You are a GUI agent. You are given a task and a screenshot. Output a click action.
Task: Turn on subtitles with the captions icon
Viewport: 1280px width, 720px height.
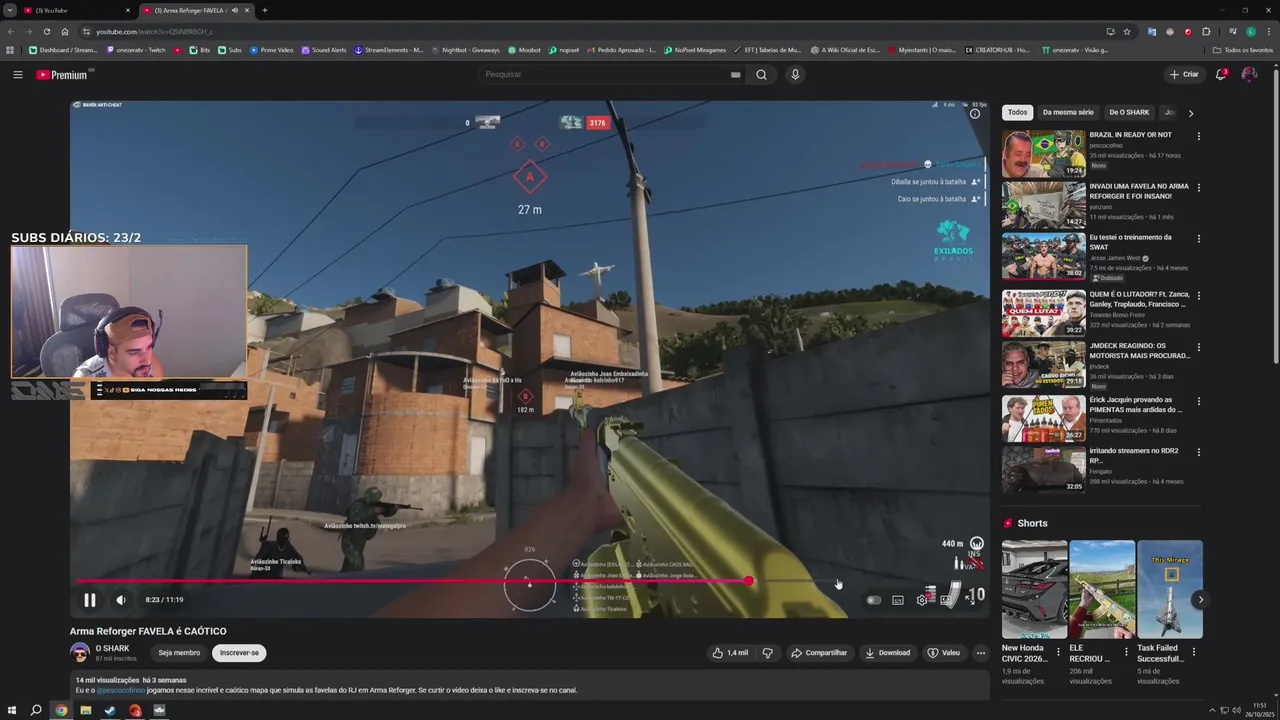898,600
